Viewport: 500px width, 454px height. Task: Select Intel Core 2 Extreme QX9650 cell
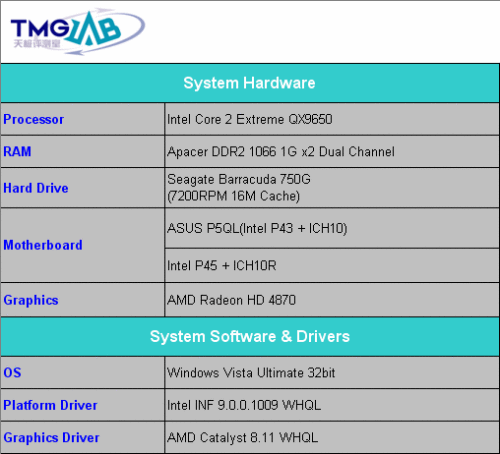click(x=332, y=119)
